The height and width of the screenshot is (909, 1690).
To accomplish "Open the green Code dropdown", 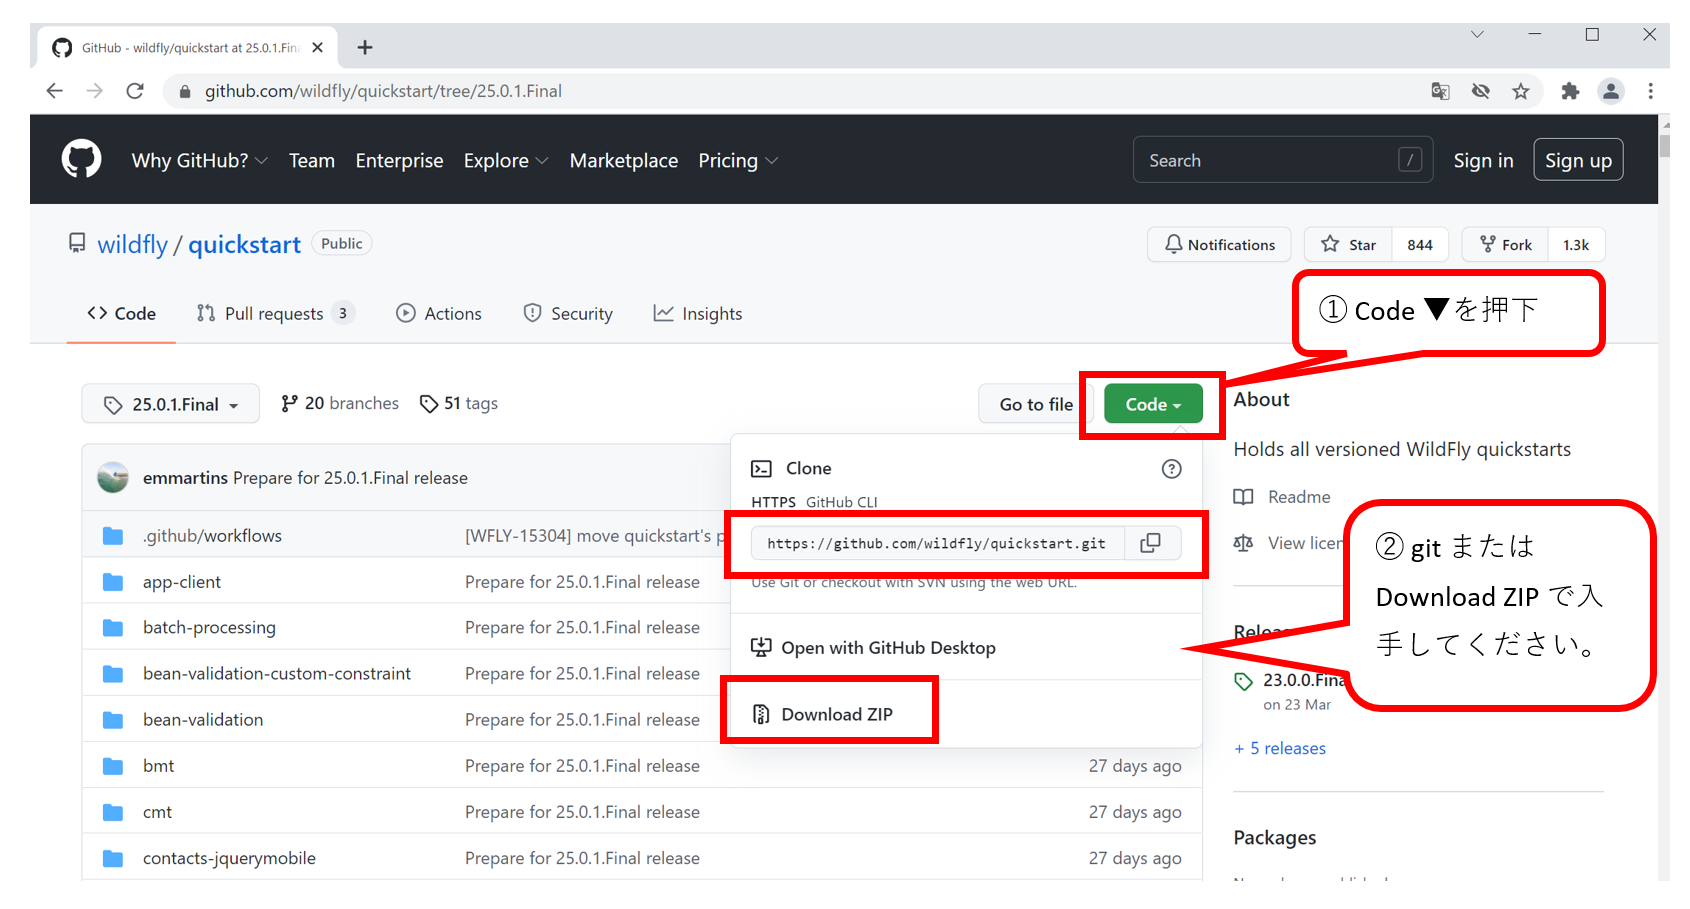I will [1153, 404].
